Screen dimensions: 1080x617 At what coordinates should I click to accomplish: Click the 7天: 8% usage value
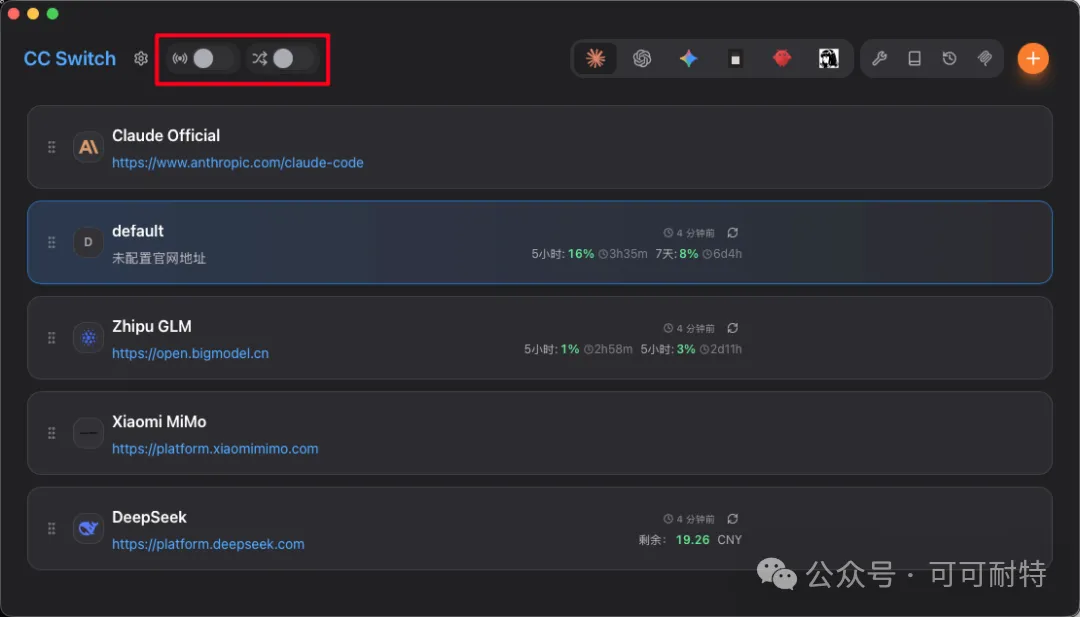pos(678,254)
